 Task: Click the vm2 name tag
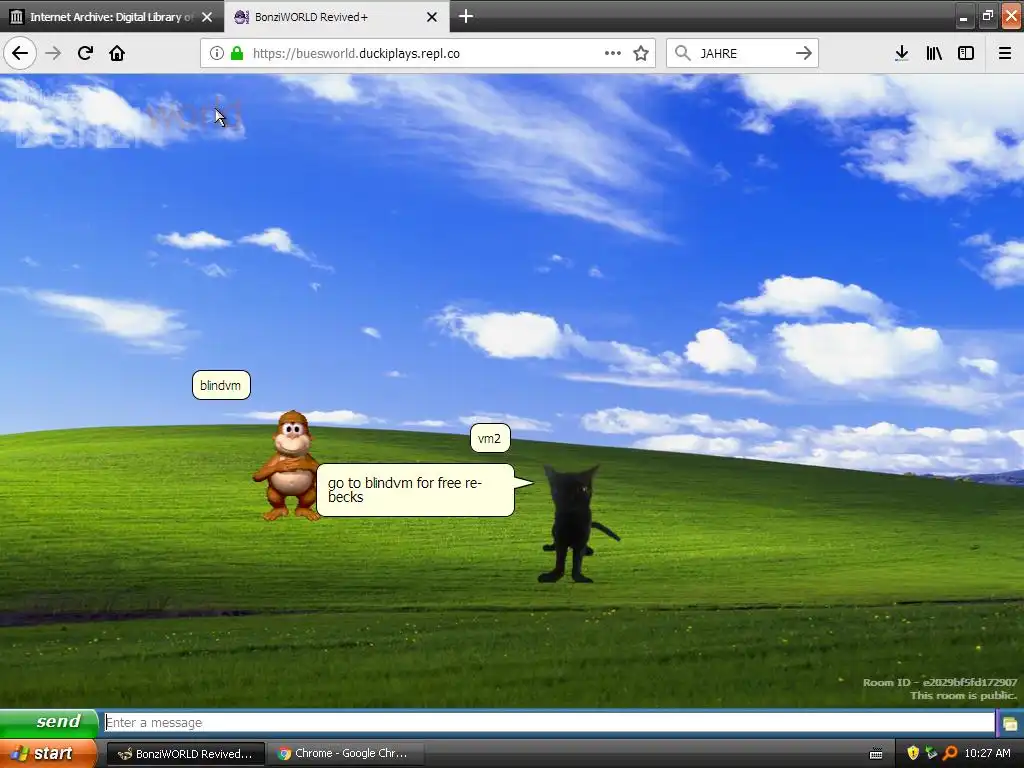490,438
